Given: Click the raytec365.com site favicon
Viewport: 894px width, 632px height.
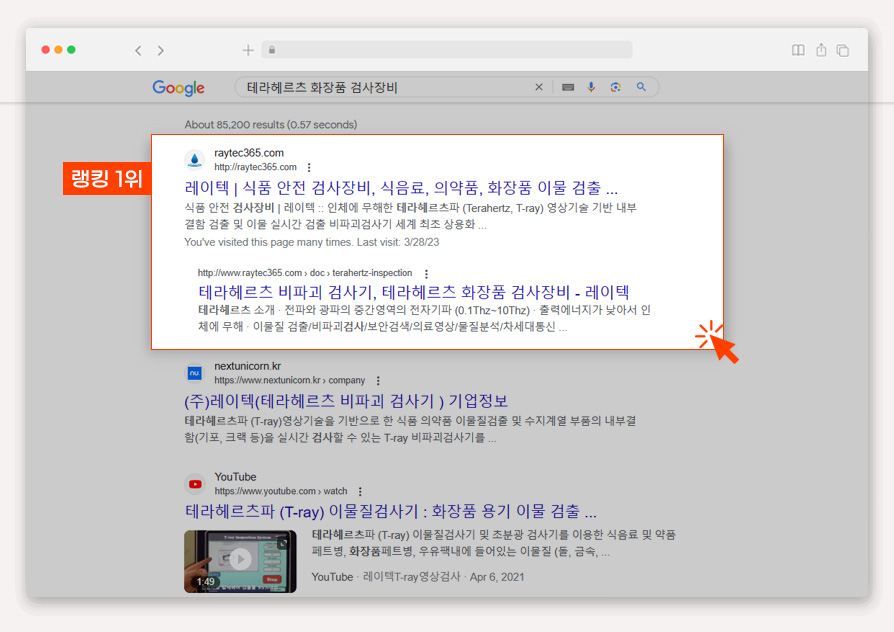Looking at the screenshot, I should pos(194,160).
